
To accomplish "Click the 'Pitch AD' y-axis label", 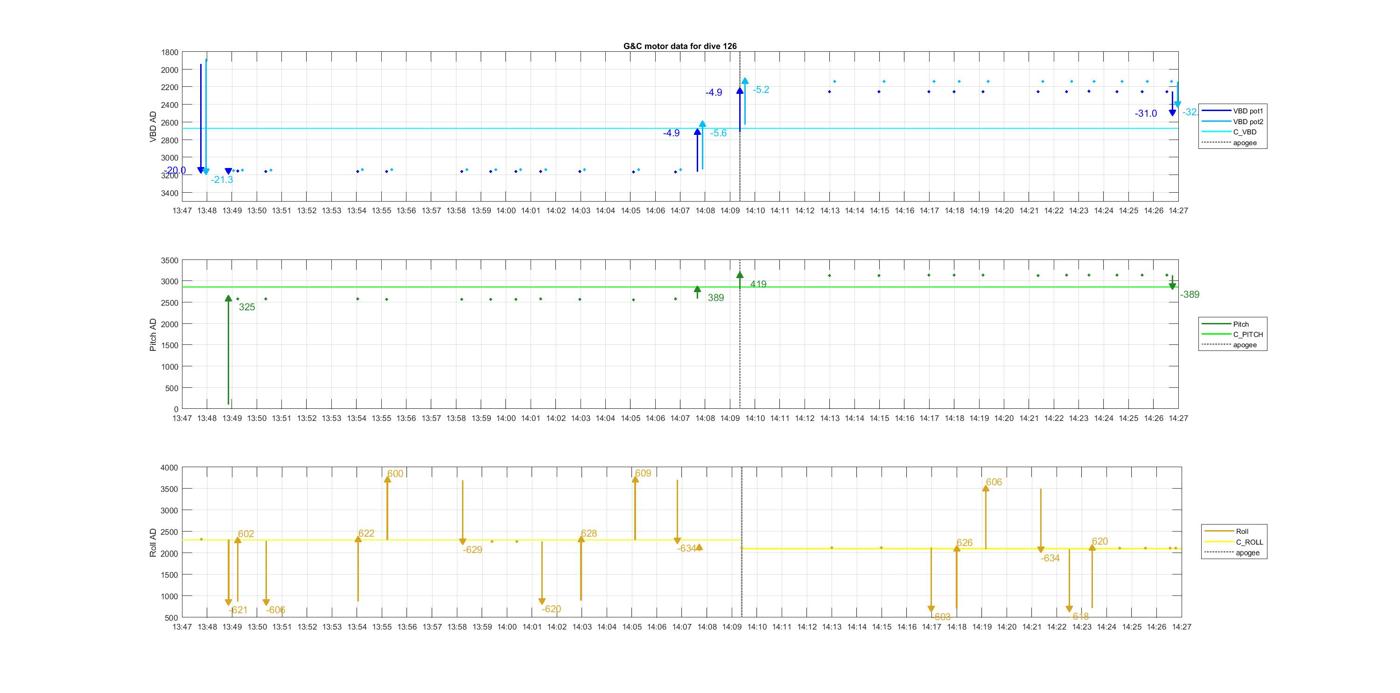I will tap(153, 334).
